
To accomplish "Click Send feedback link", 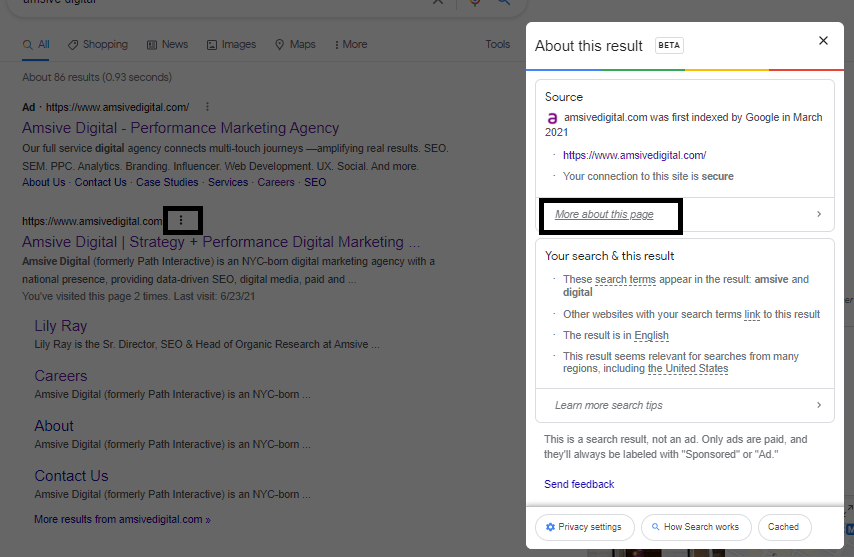I will click(579, 484).
